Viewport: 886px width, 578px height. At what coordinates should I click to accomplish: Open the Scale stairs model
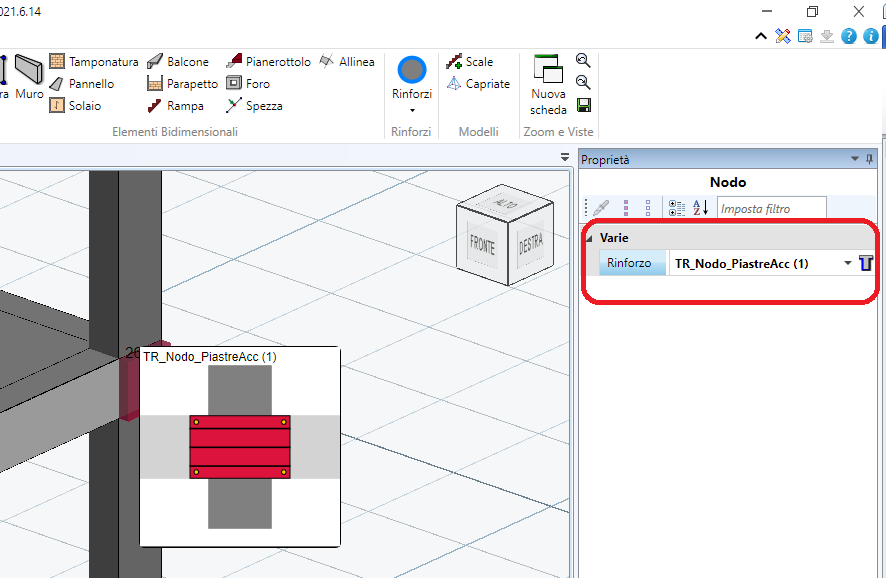point(470,62)
